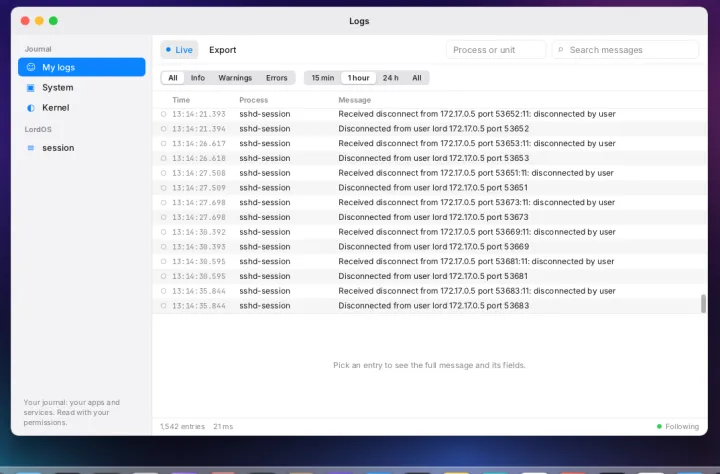Select the System journal
Screen dimensions: 720x474
(82, 87)
